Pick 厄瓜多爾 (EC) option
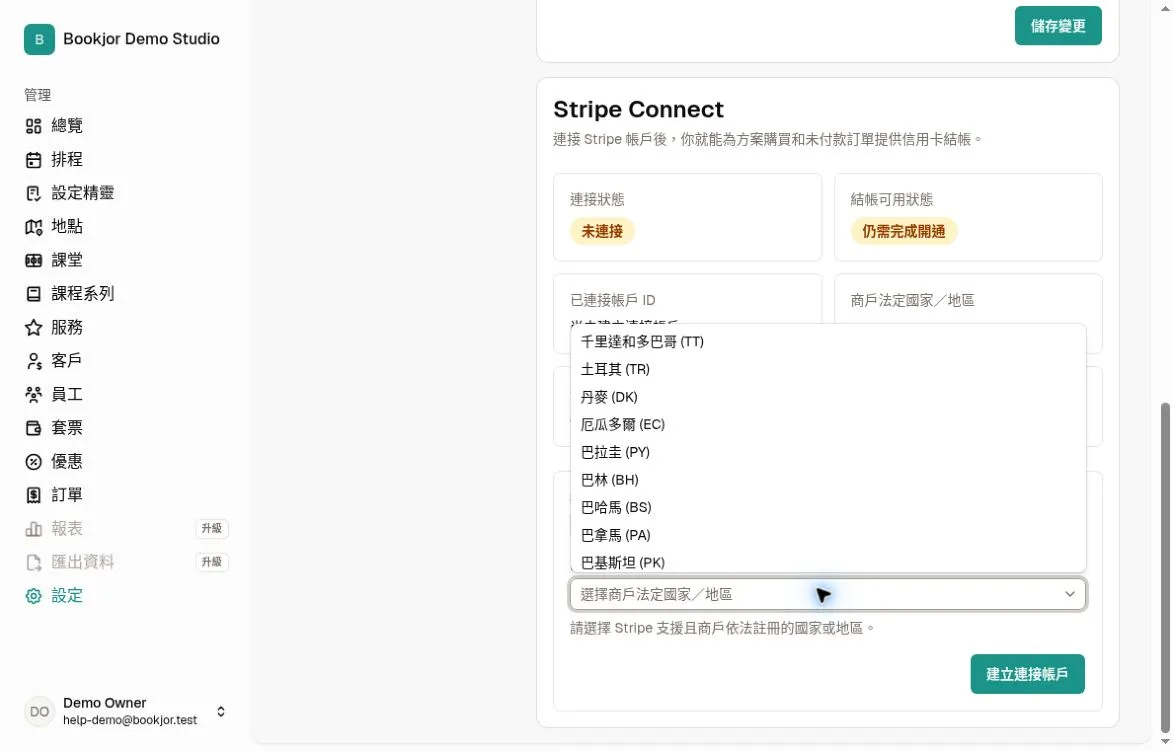This screenshot has height=751, width=1173. pyautogui.click(x=827, y=425)
